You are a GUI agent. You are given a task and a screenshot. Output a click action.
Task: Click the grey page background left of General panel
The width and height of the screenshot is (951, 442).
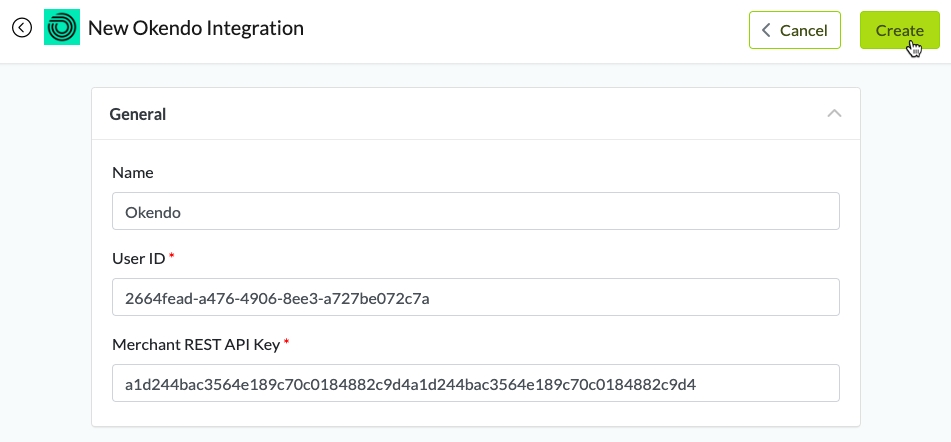coord(45,250)
